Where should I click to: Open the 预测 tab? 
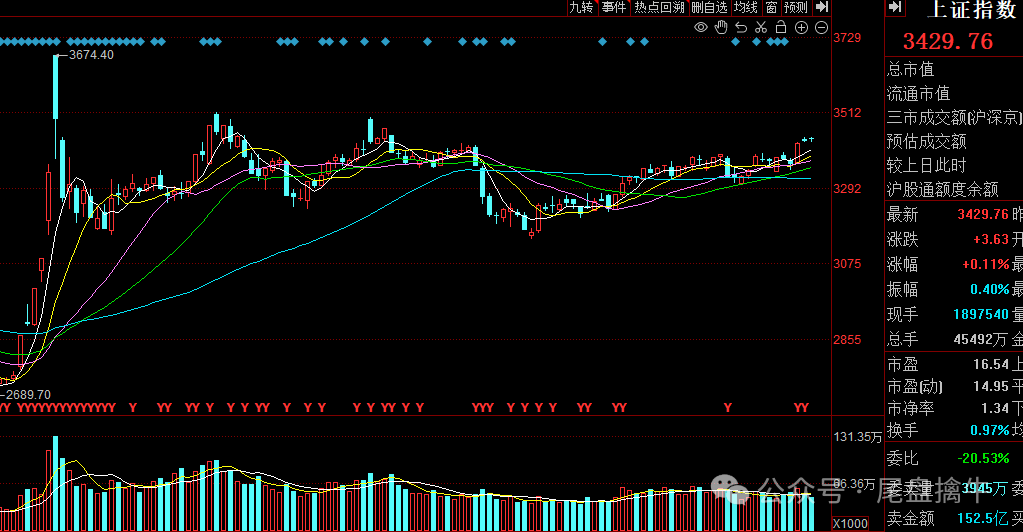coord(796,7)
